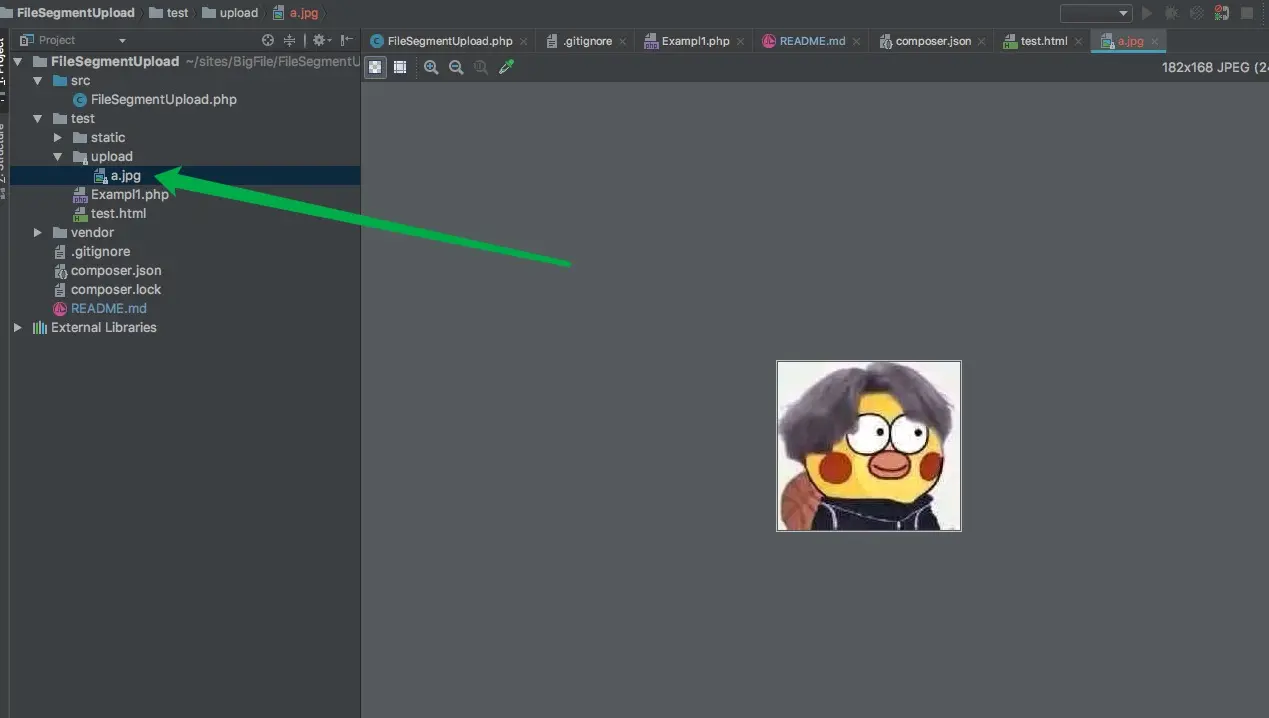The width and height of the screenshot is (1269, 718).
Task: Click upload folder in breadcrumb bar
Action: coord(230,13)
